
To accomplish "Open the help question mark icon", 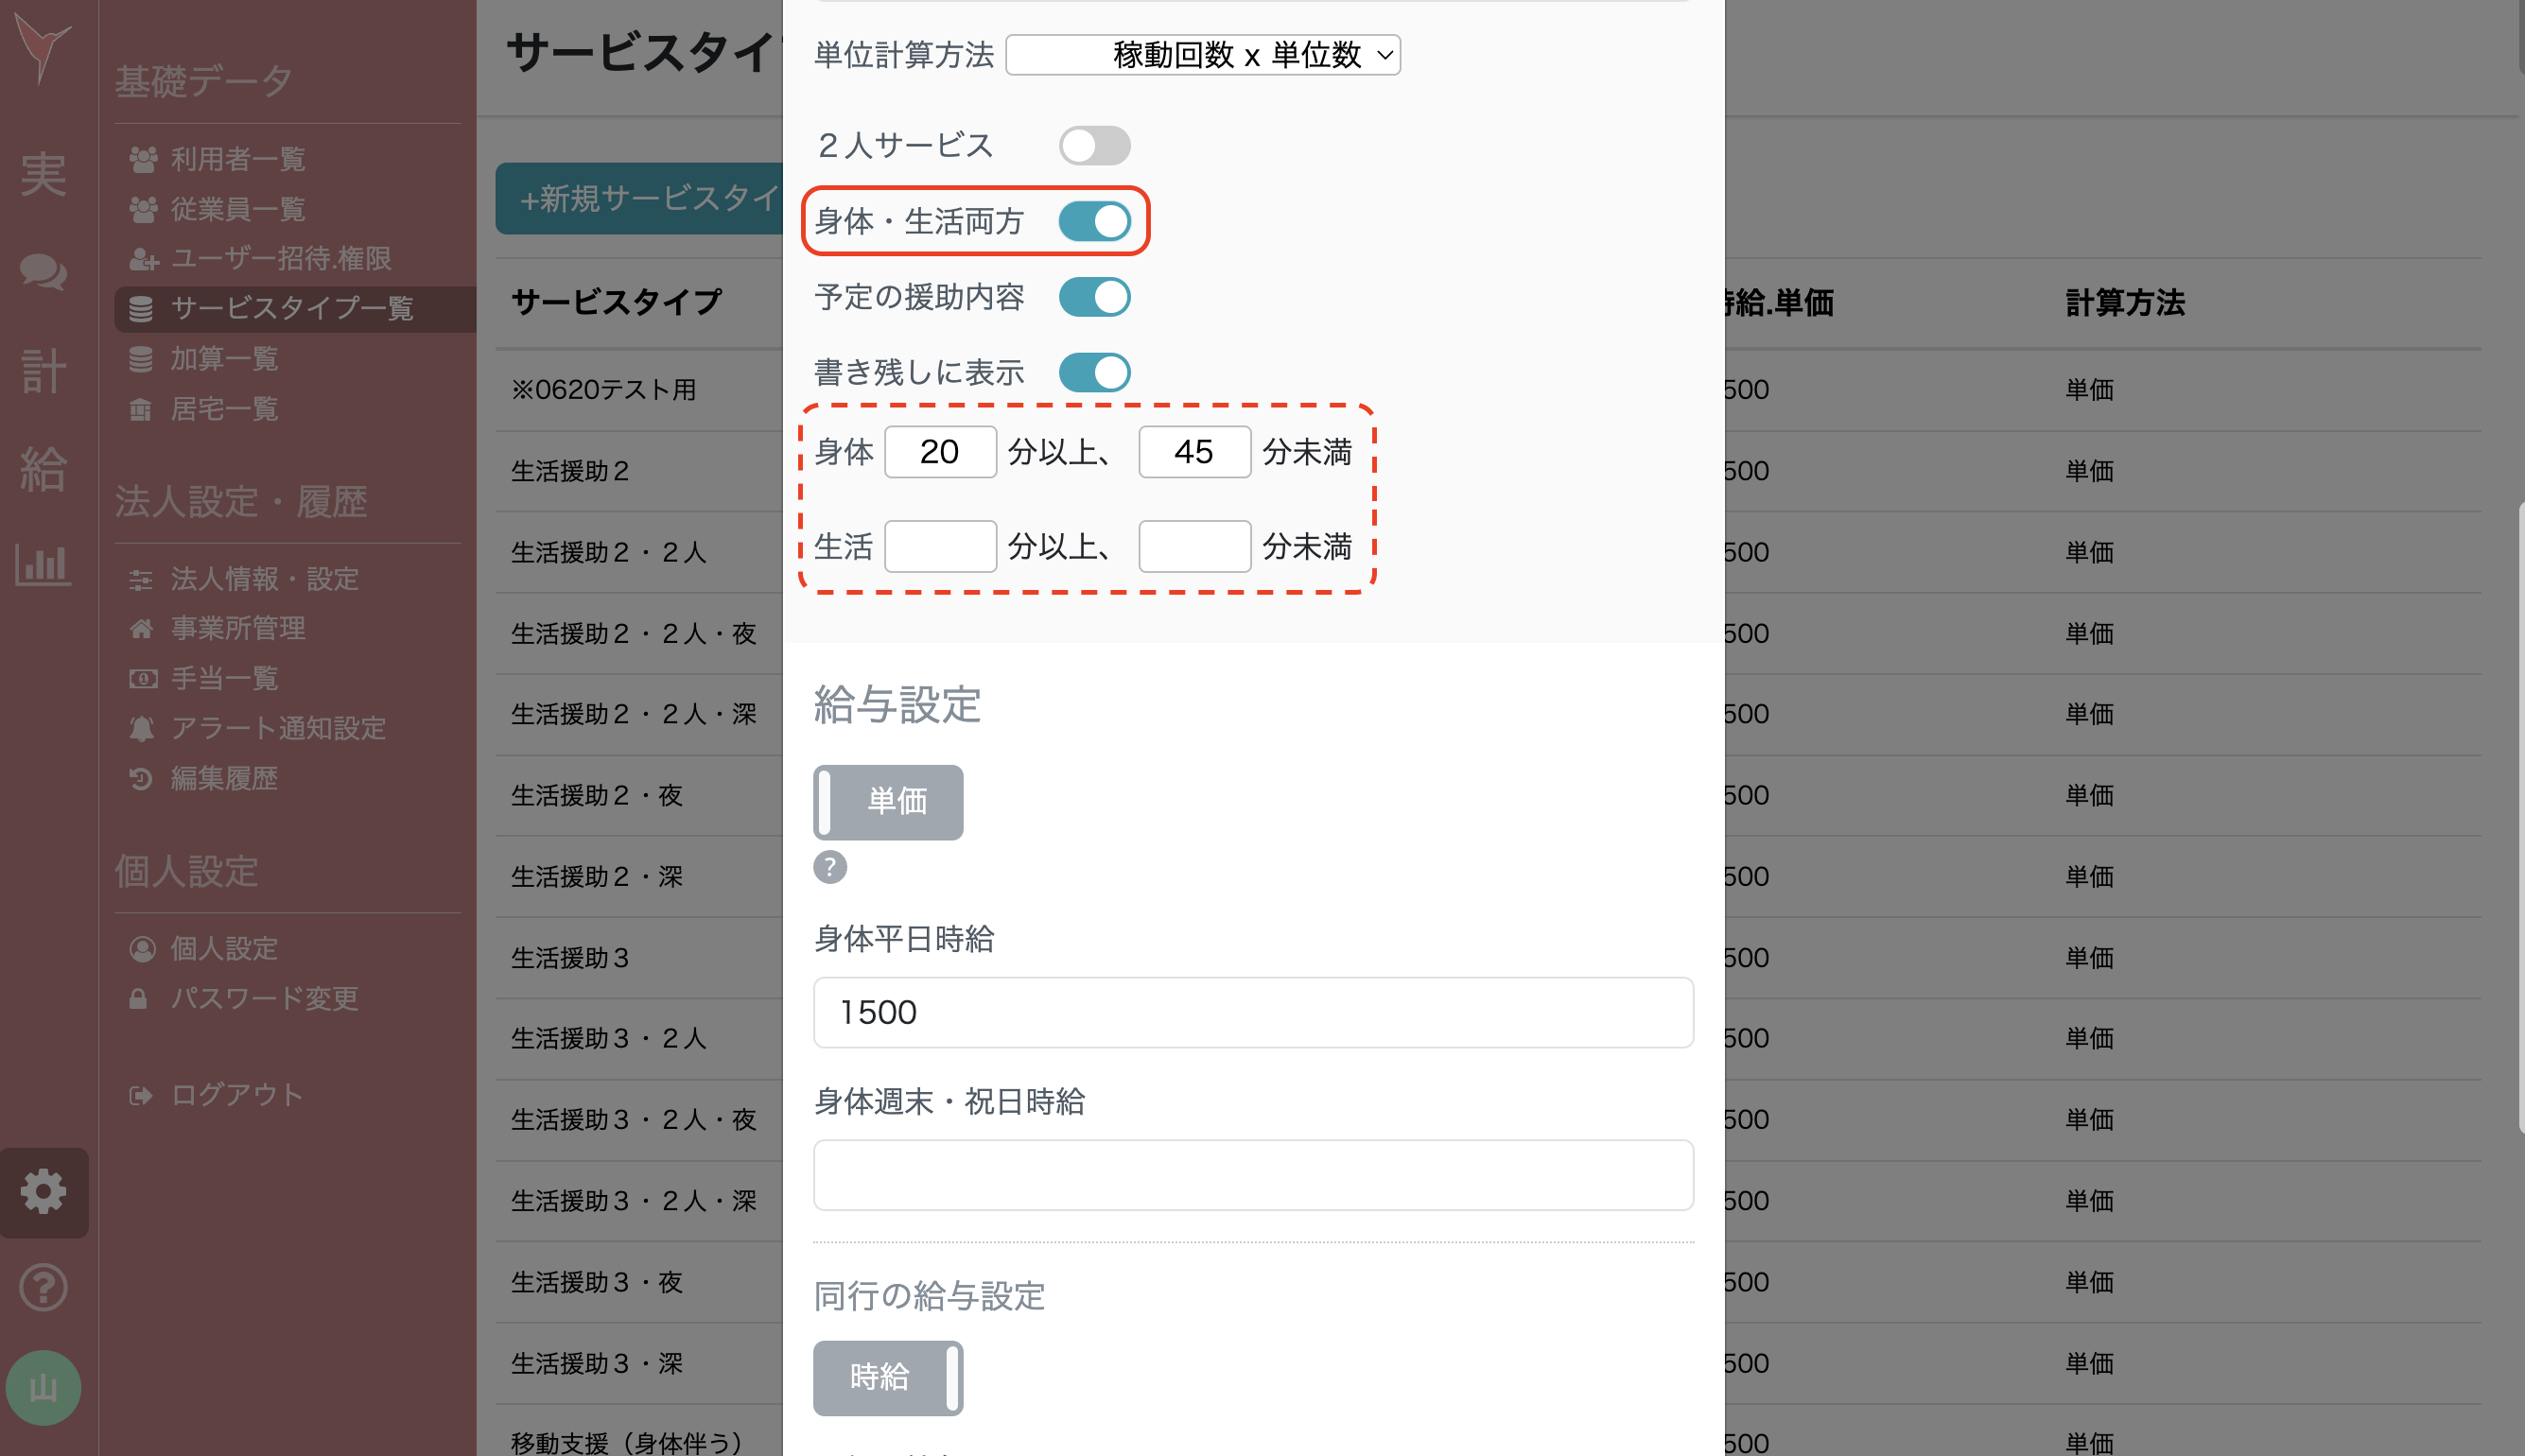I will (44, 1288).
